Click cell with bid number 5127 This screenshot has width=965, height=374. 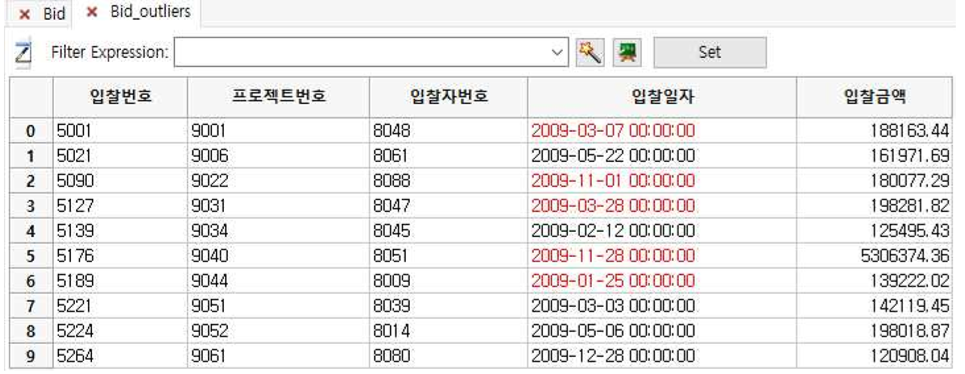coord(120,206)
